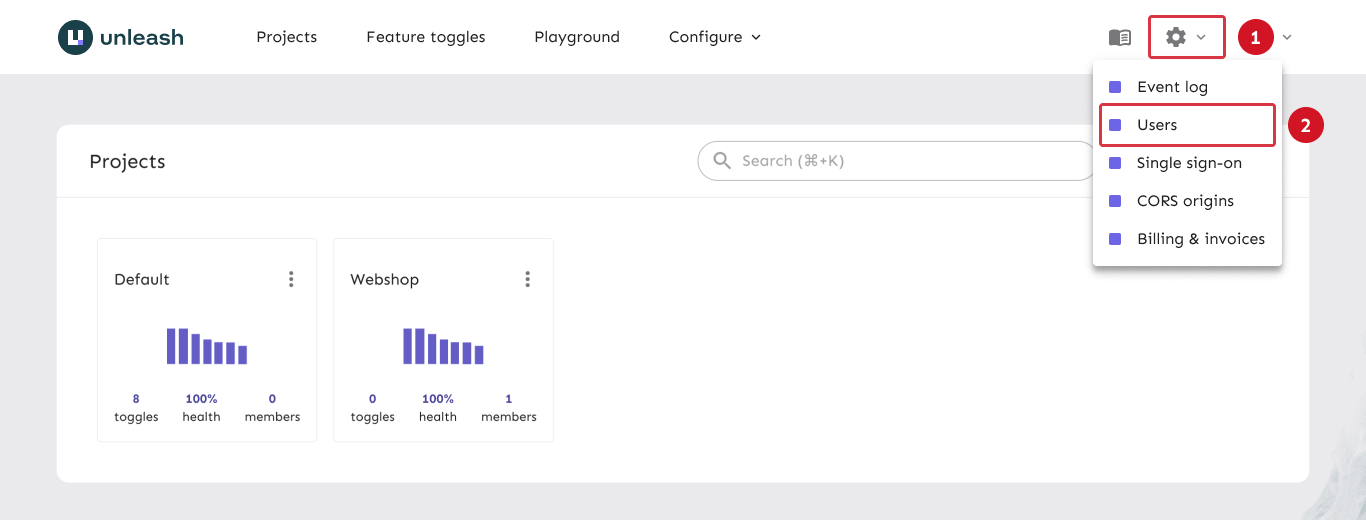
Task: Collapse the admin menu chevron beside gear
Action: (1201, 38)
